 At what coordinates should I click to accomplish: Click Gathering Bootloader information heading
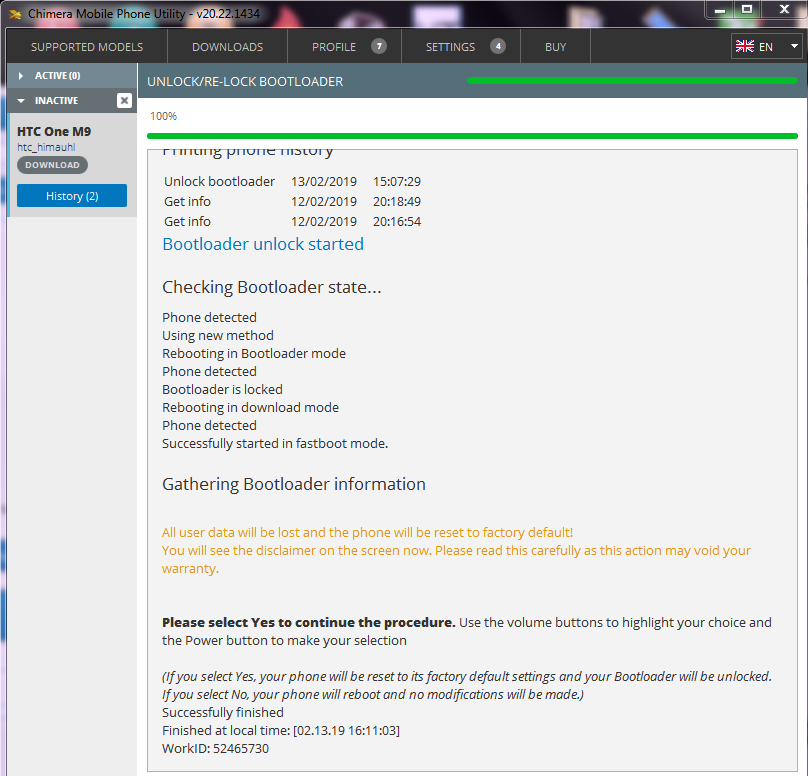point(294,484)
